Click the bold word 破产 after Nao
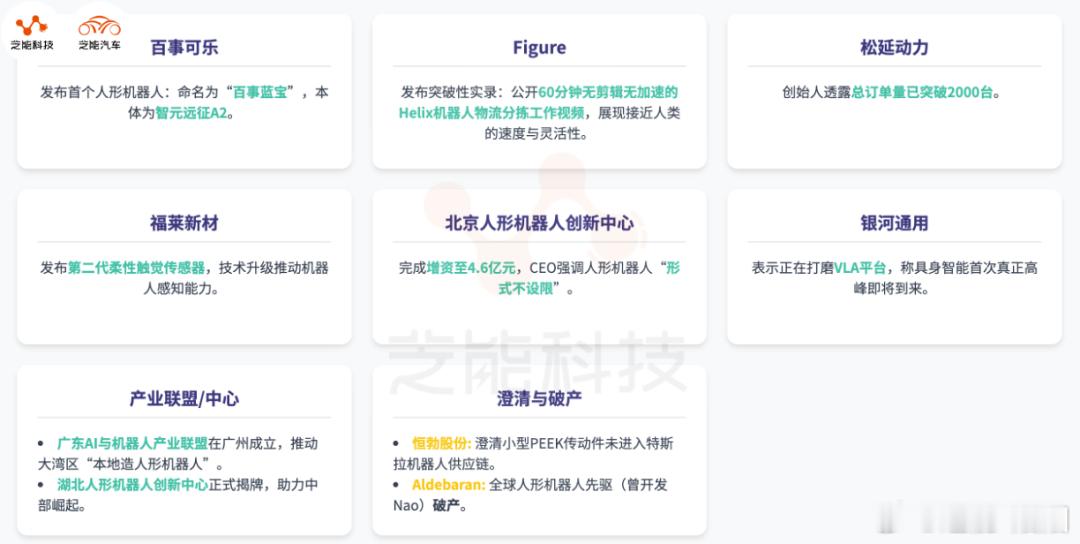 click(446, 506)
